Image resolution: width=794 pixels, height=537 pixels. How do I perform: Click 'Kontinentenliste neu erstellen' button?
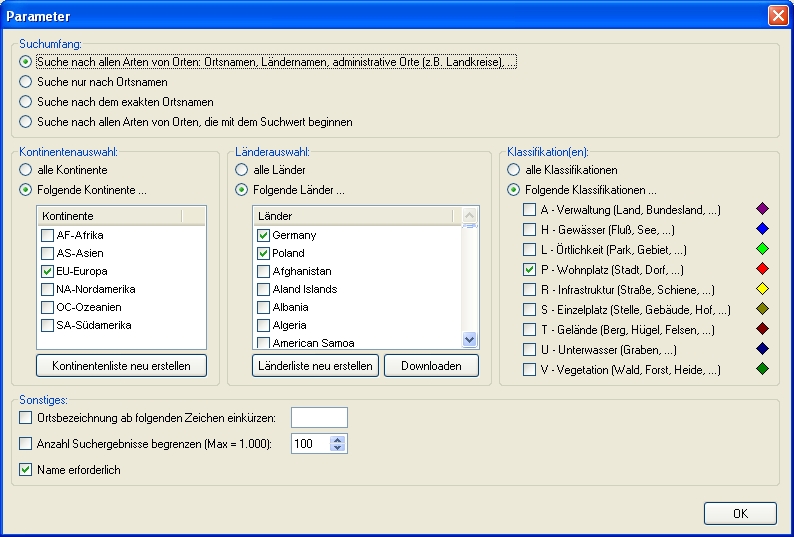click(x=122, y=366)
